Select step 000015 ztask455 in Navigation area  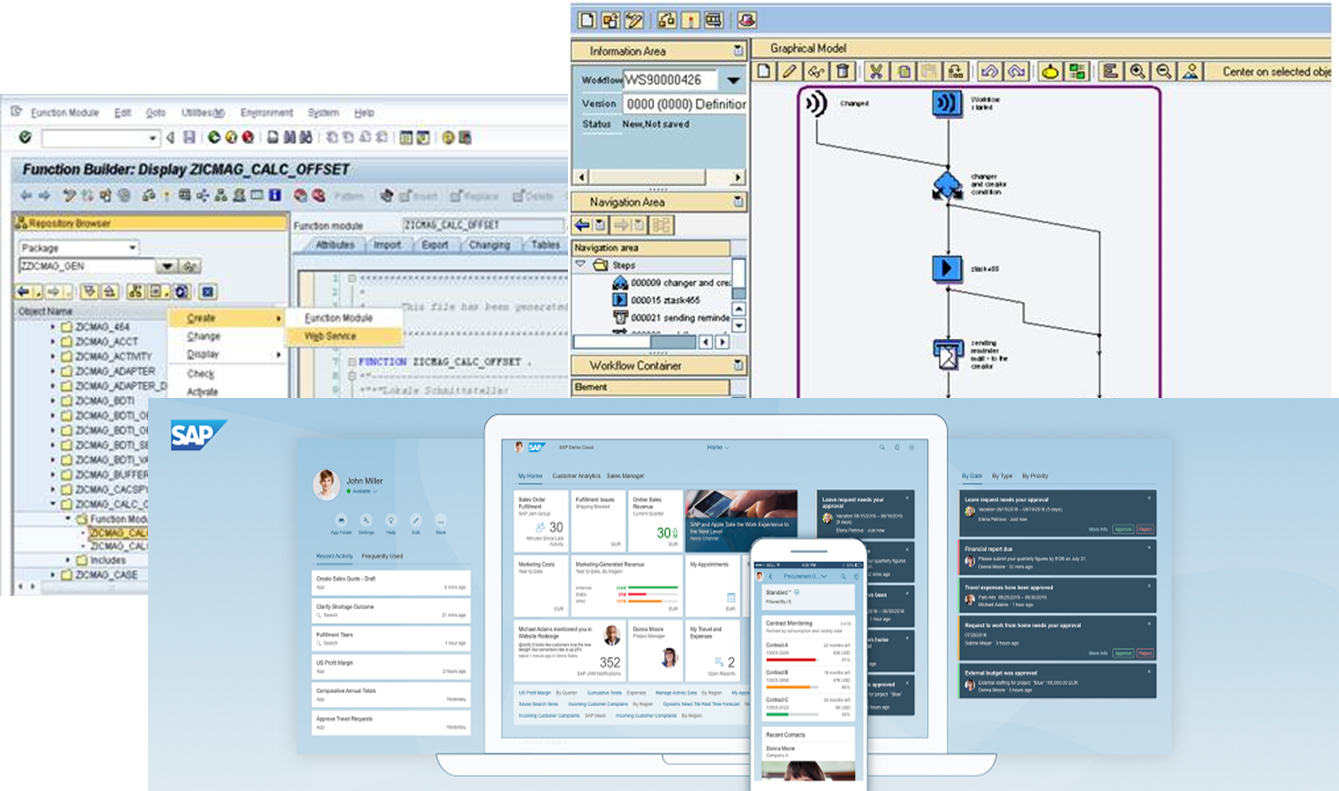coord(665,299)
